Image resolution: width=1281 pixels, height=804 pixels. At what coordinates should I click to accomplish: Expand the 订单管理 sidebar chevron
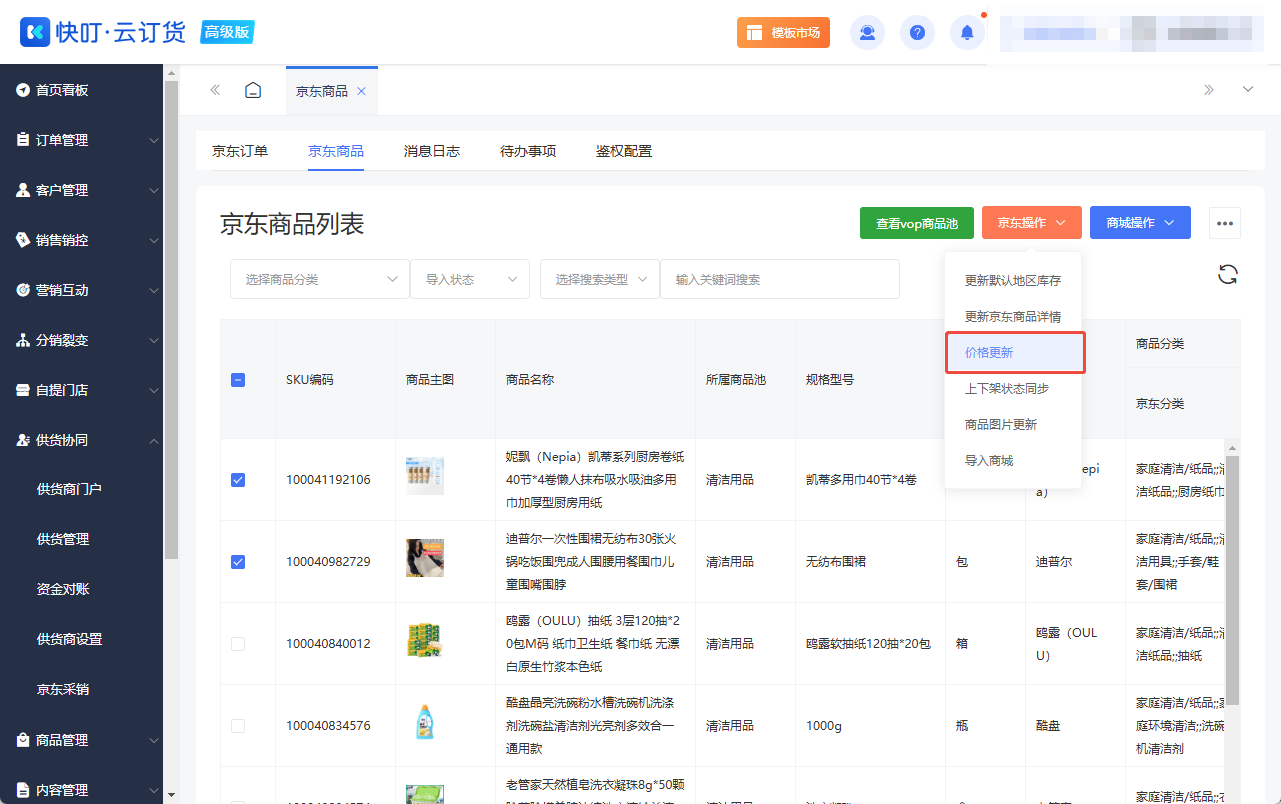coord(153,141)
